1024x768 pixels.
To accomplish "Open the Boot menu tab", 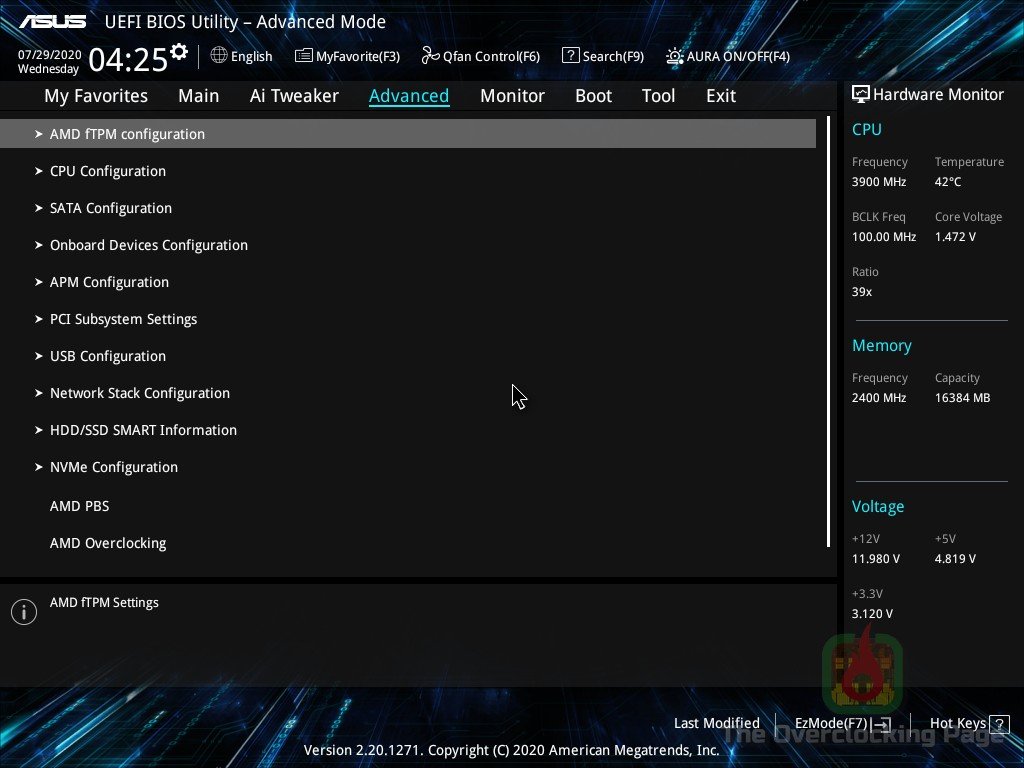I will tap(593, 95).
